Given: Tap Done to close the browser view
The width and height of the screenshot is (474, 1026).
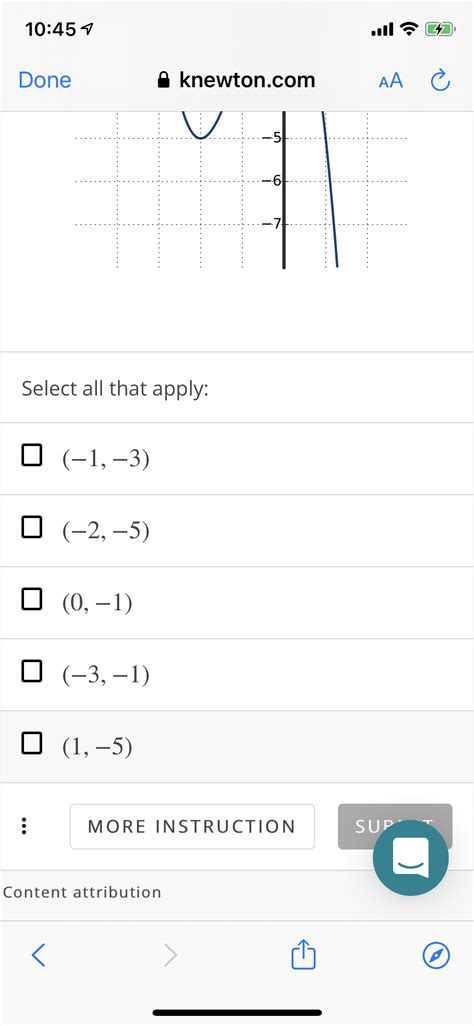Looking at the screenshot, I should coord(45,80).
